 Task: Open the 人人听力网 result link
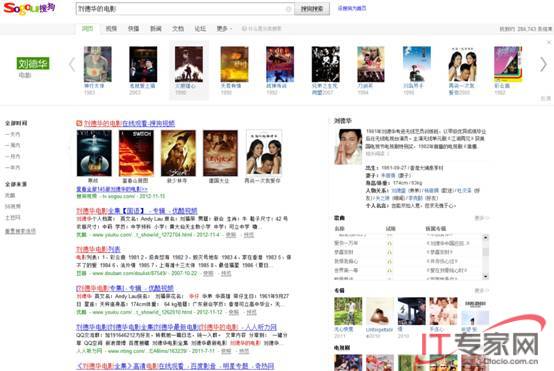click(176, 327)
